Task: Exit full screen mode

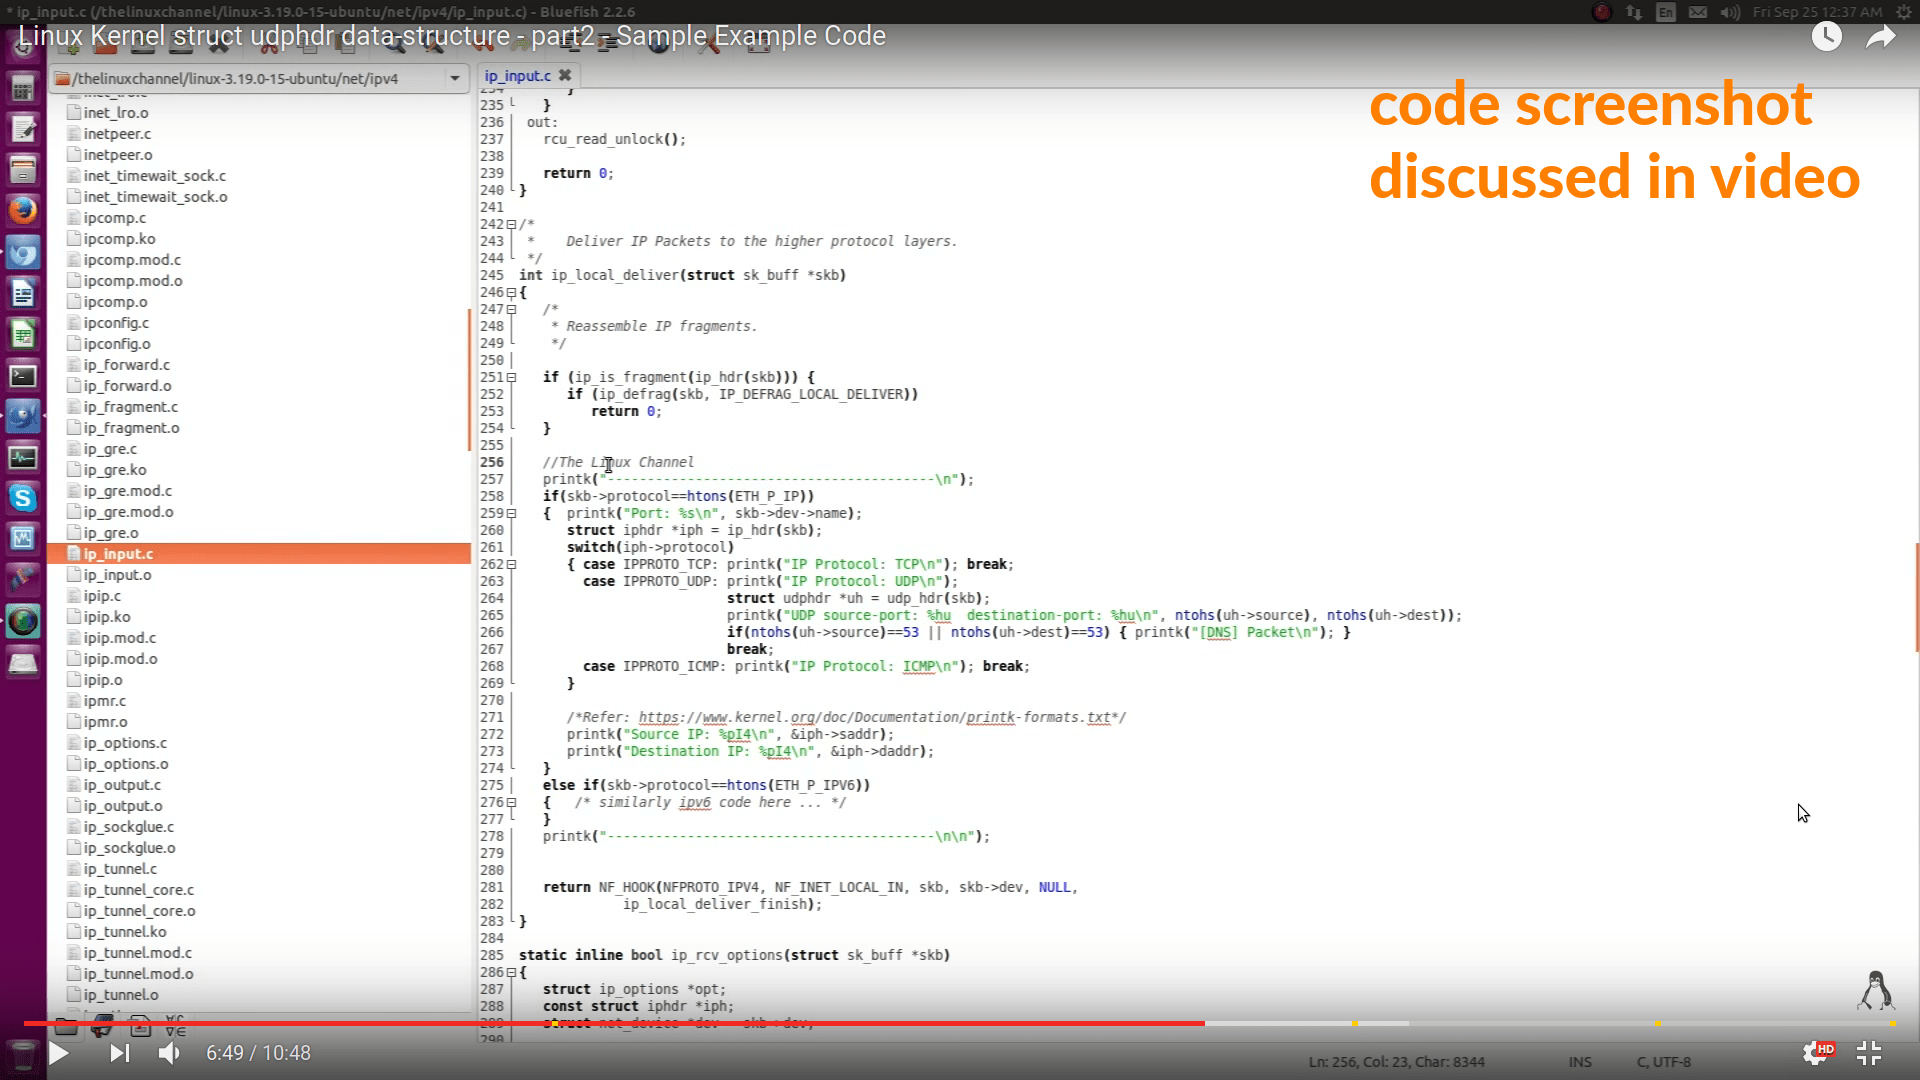Action: pos(1869,1053)
